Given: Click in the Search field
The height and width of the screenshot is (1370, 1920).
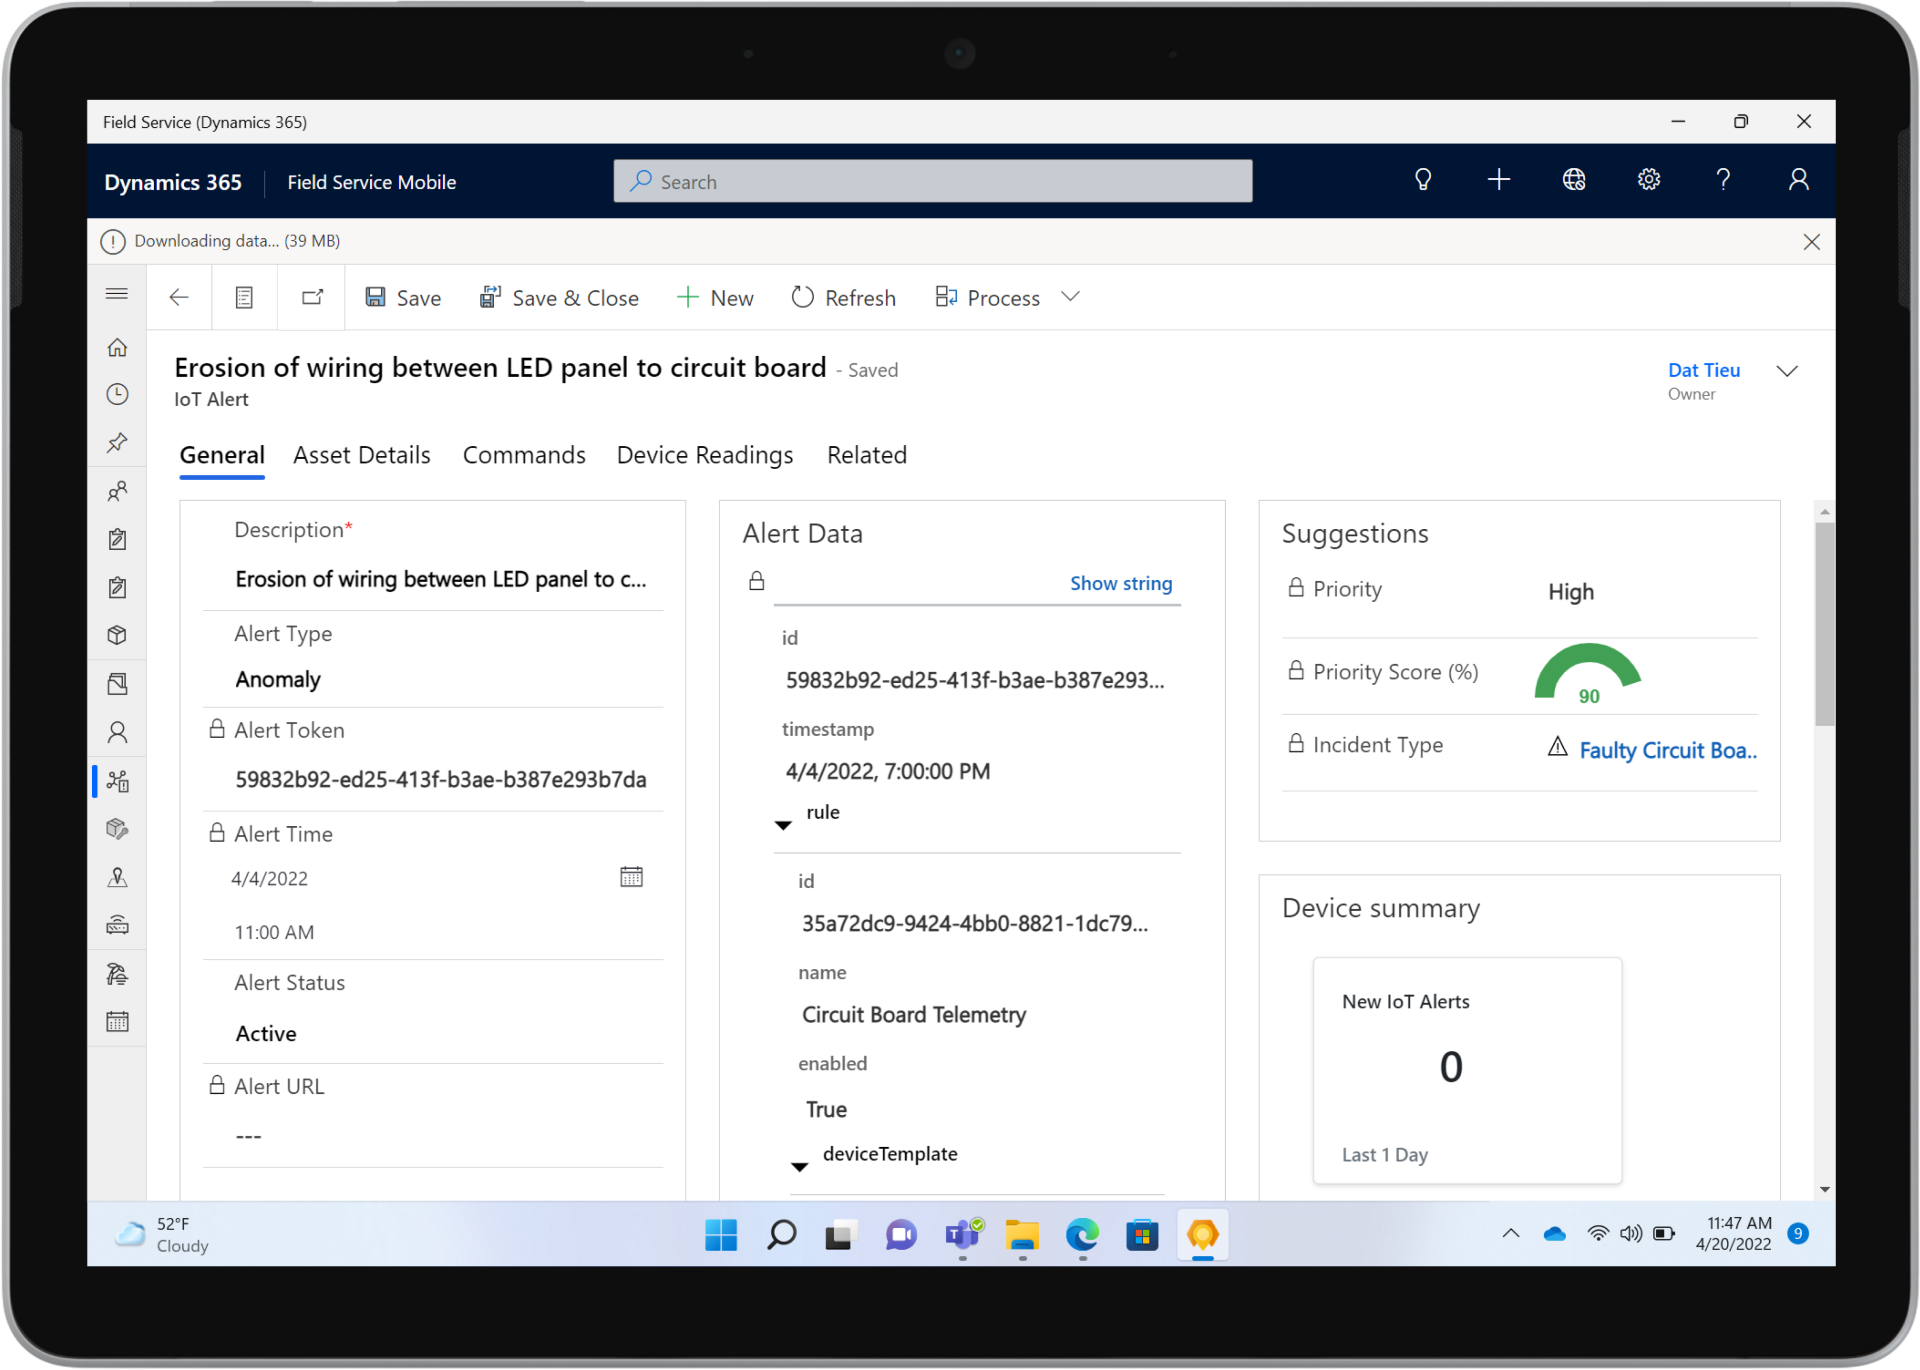Looking at the screenshot, I should click(932, 181).
